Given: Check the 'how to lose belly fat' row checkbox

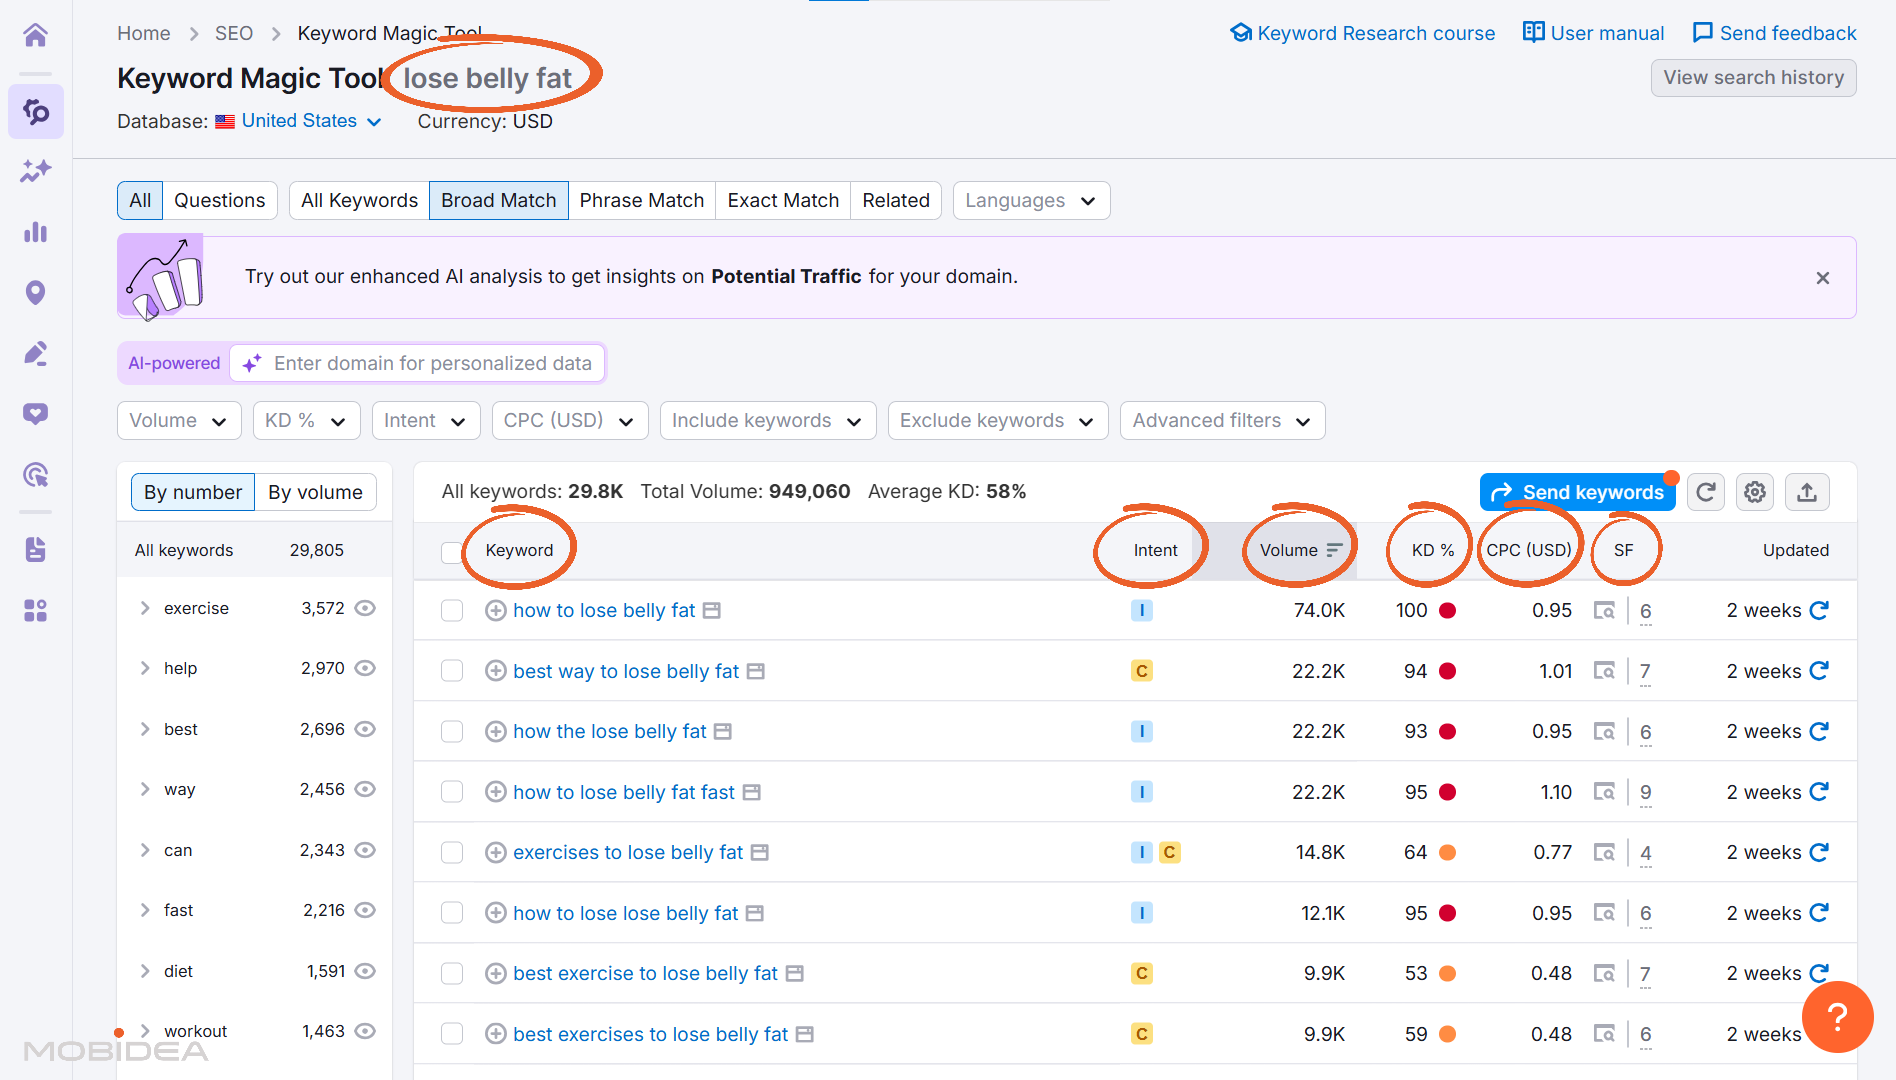Looking at the screenshot, I should point(452,610).
